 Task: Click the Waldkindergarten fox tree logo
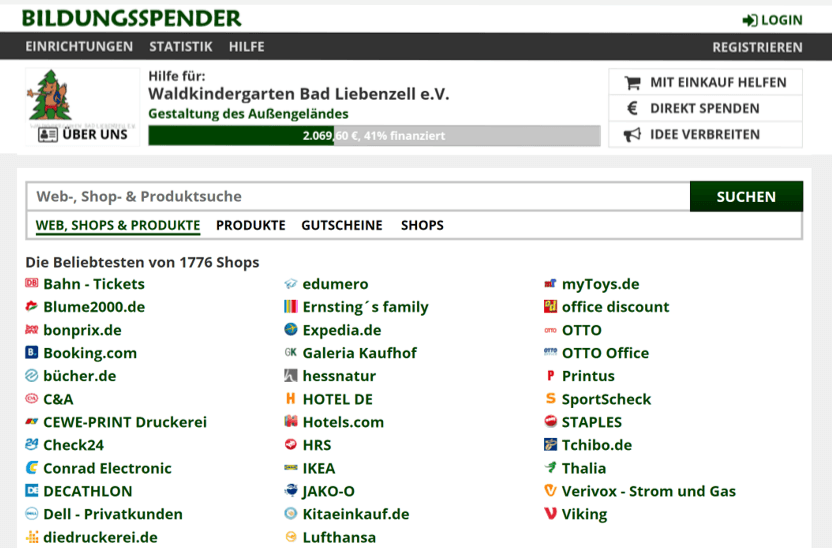tap(49, 95)
